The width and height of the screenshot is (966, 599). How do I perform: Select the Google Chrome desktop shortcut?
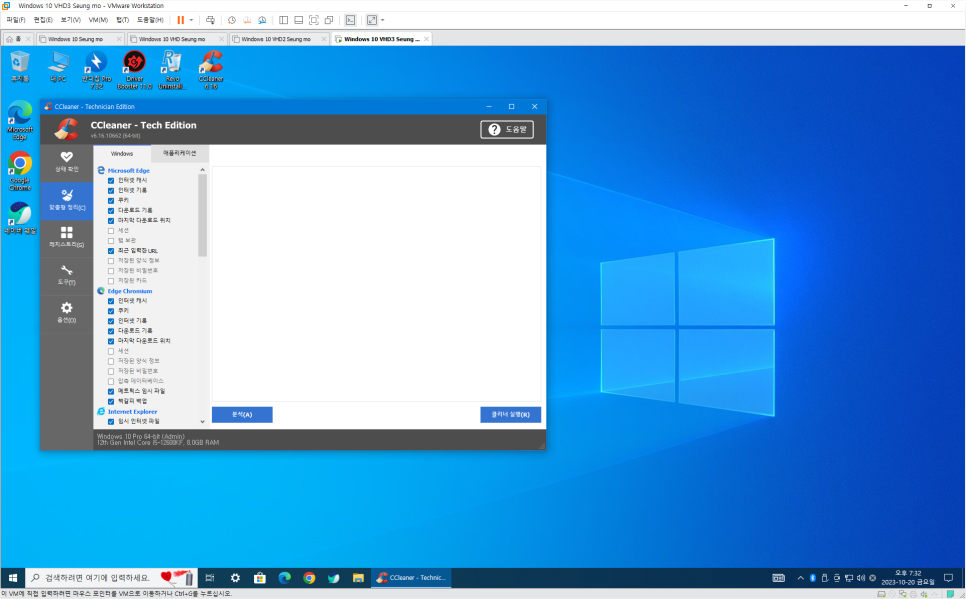20,171
